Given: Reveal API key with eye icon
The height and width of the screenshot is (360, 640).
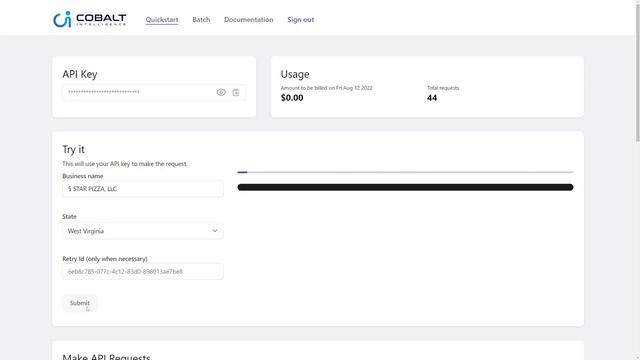Looking at the screenshot, I should (x=221, y=92).
